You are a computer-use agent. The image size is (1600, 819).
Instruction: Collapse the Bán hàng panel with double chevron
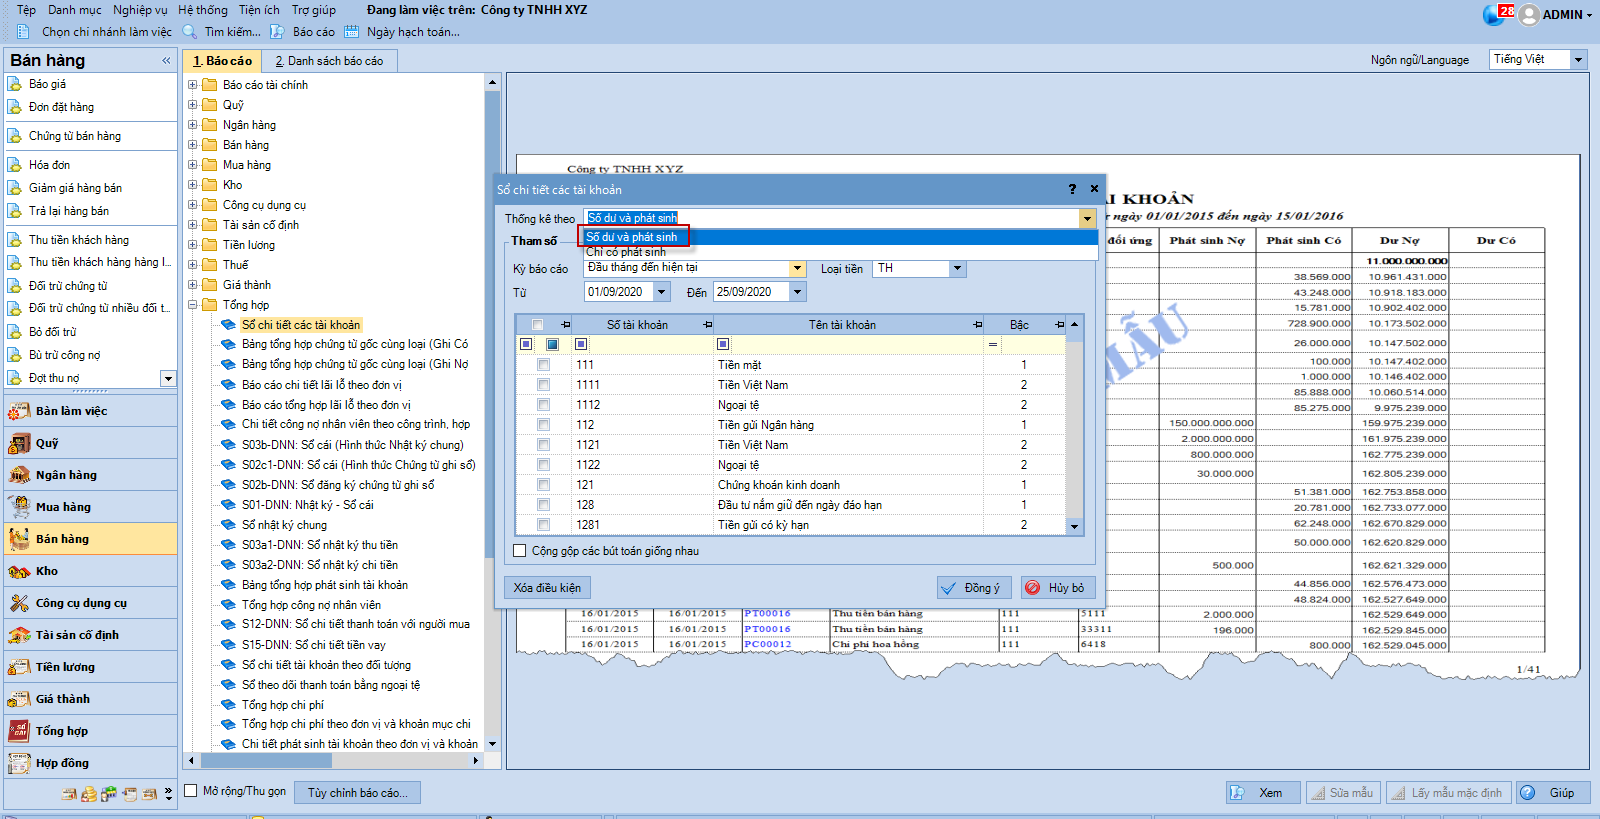(166, 61)
